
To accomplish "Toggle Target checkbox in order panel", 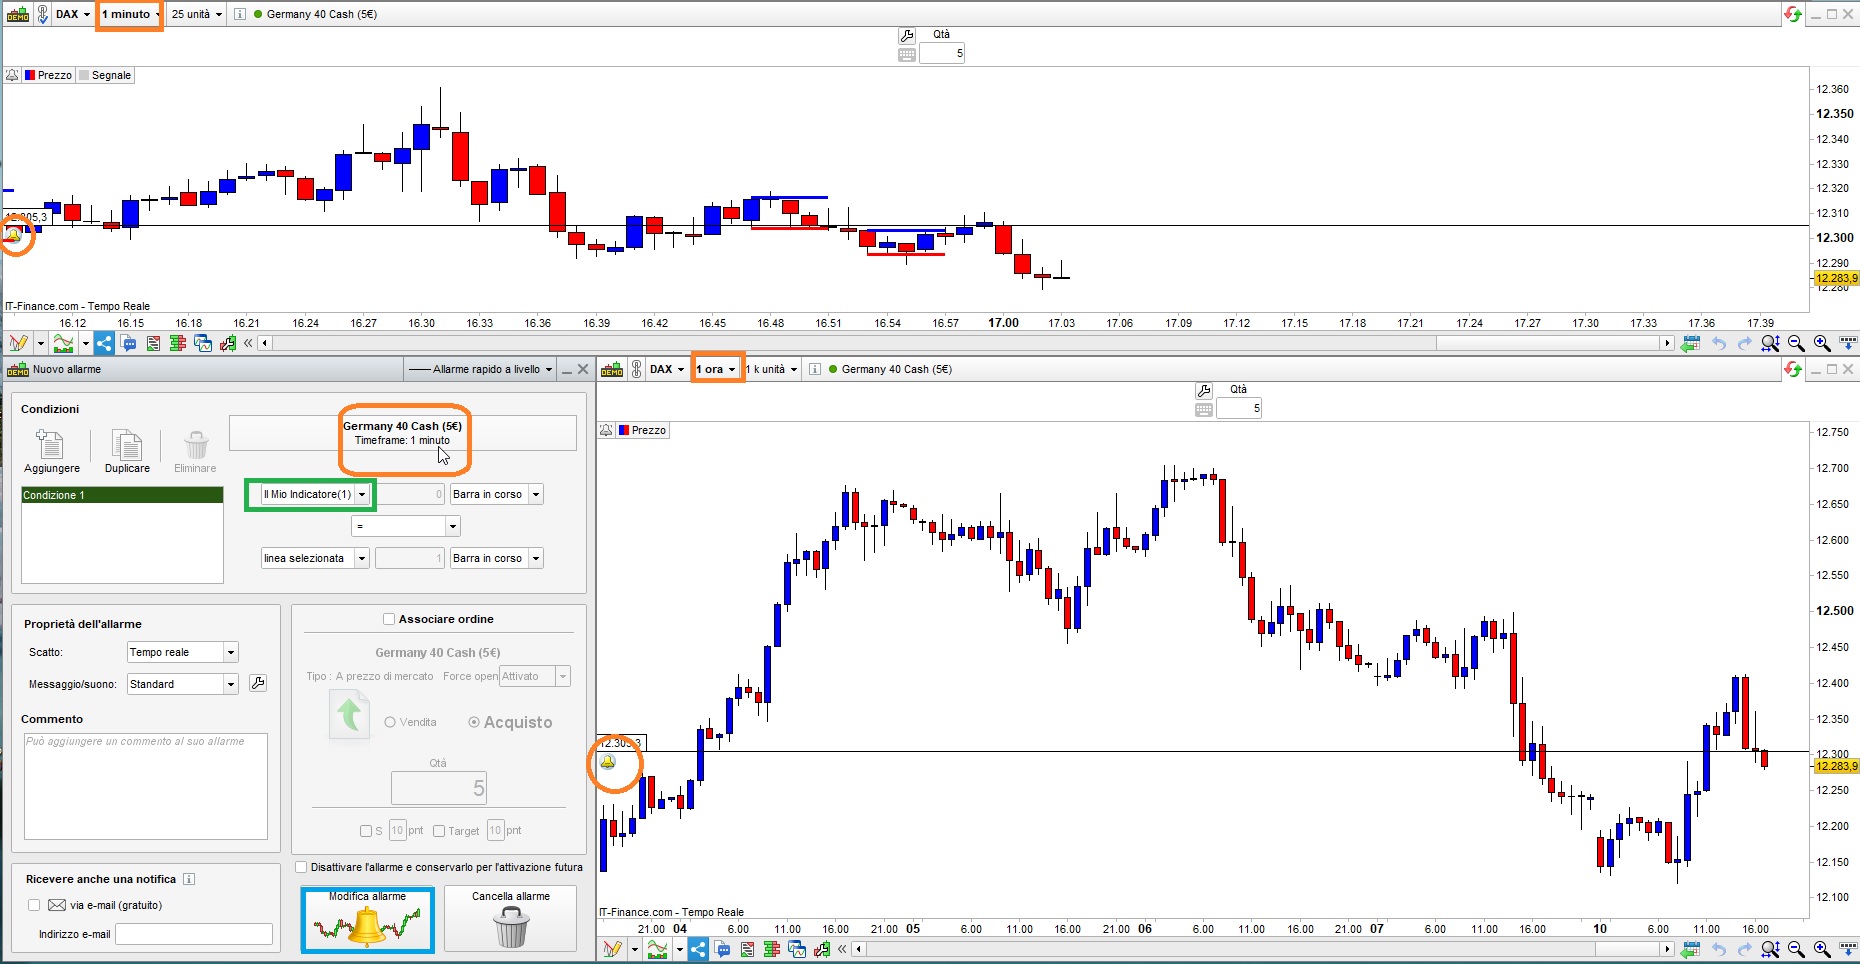I will point(439,831).
